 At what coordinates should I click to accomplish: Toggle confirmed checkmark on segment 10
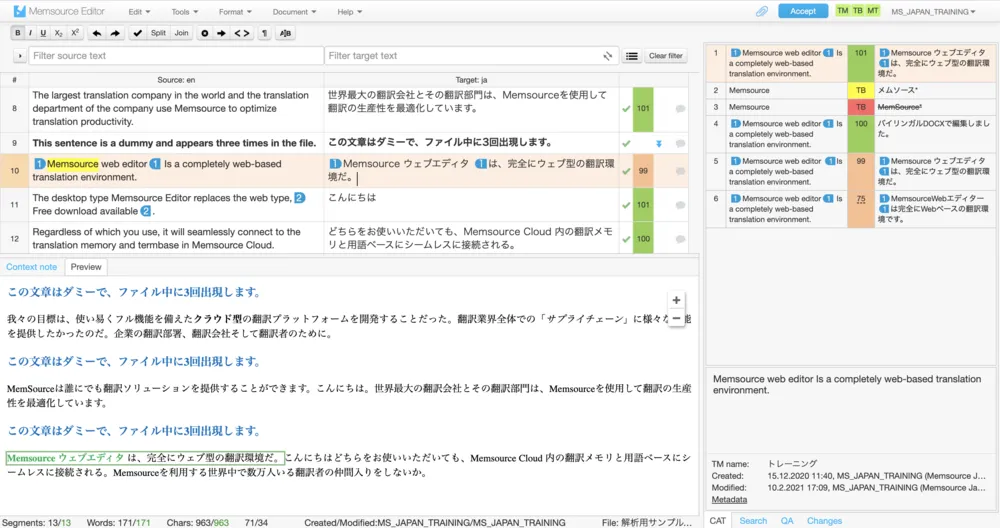(626, 171)
